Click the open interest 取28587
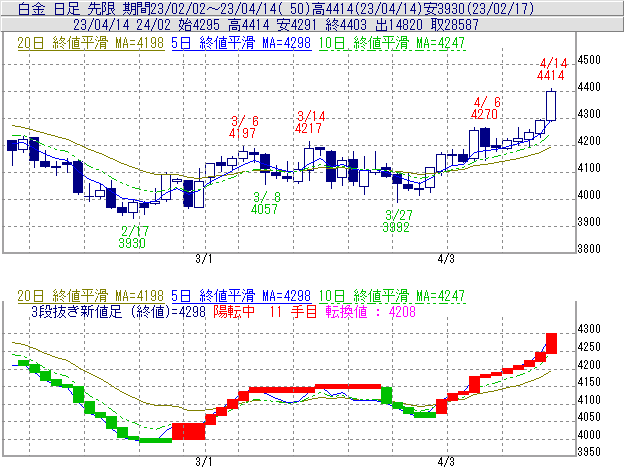Image resolution: width=624 pixels, height=475 pixels. (454, 25)
